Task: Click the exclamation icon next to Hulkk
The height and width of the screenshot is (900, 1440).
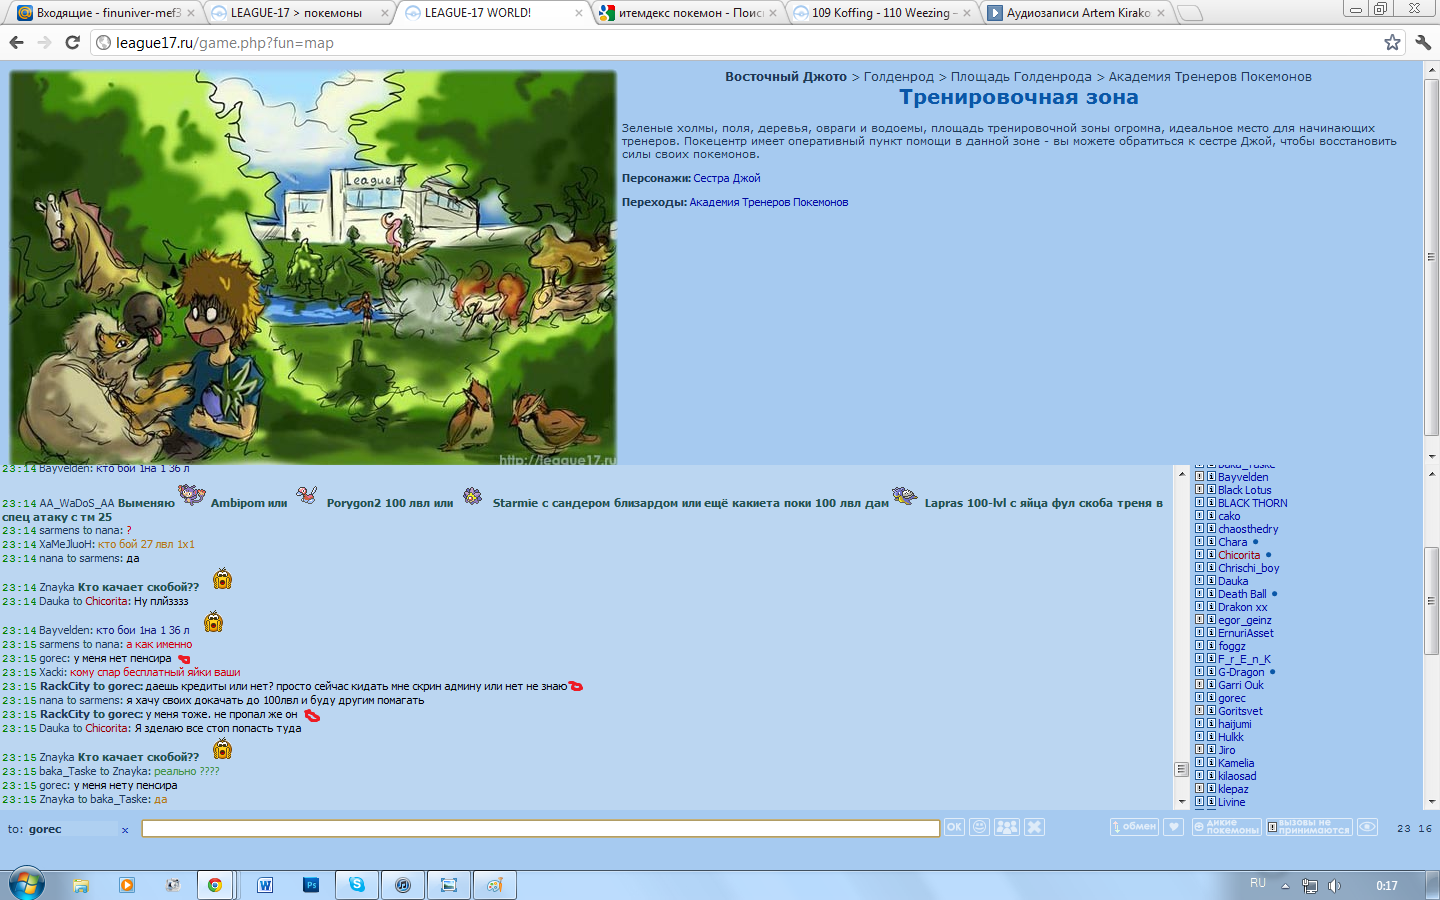Action: click(x=1200, y=737)
